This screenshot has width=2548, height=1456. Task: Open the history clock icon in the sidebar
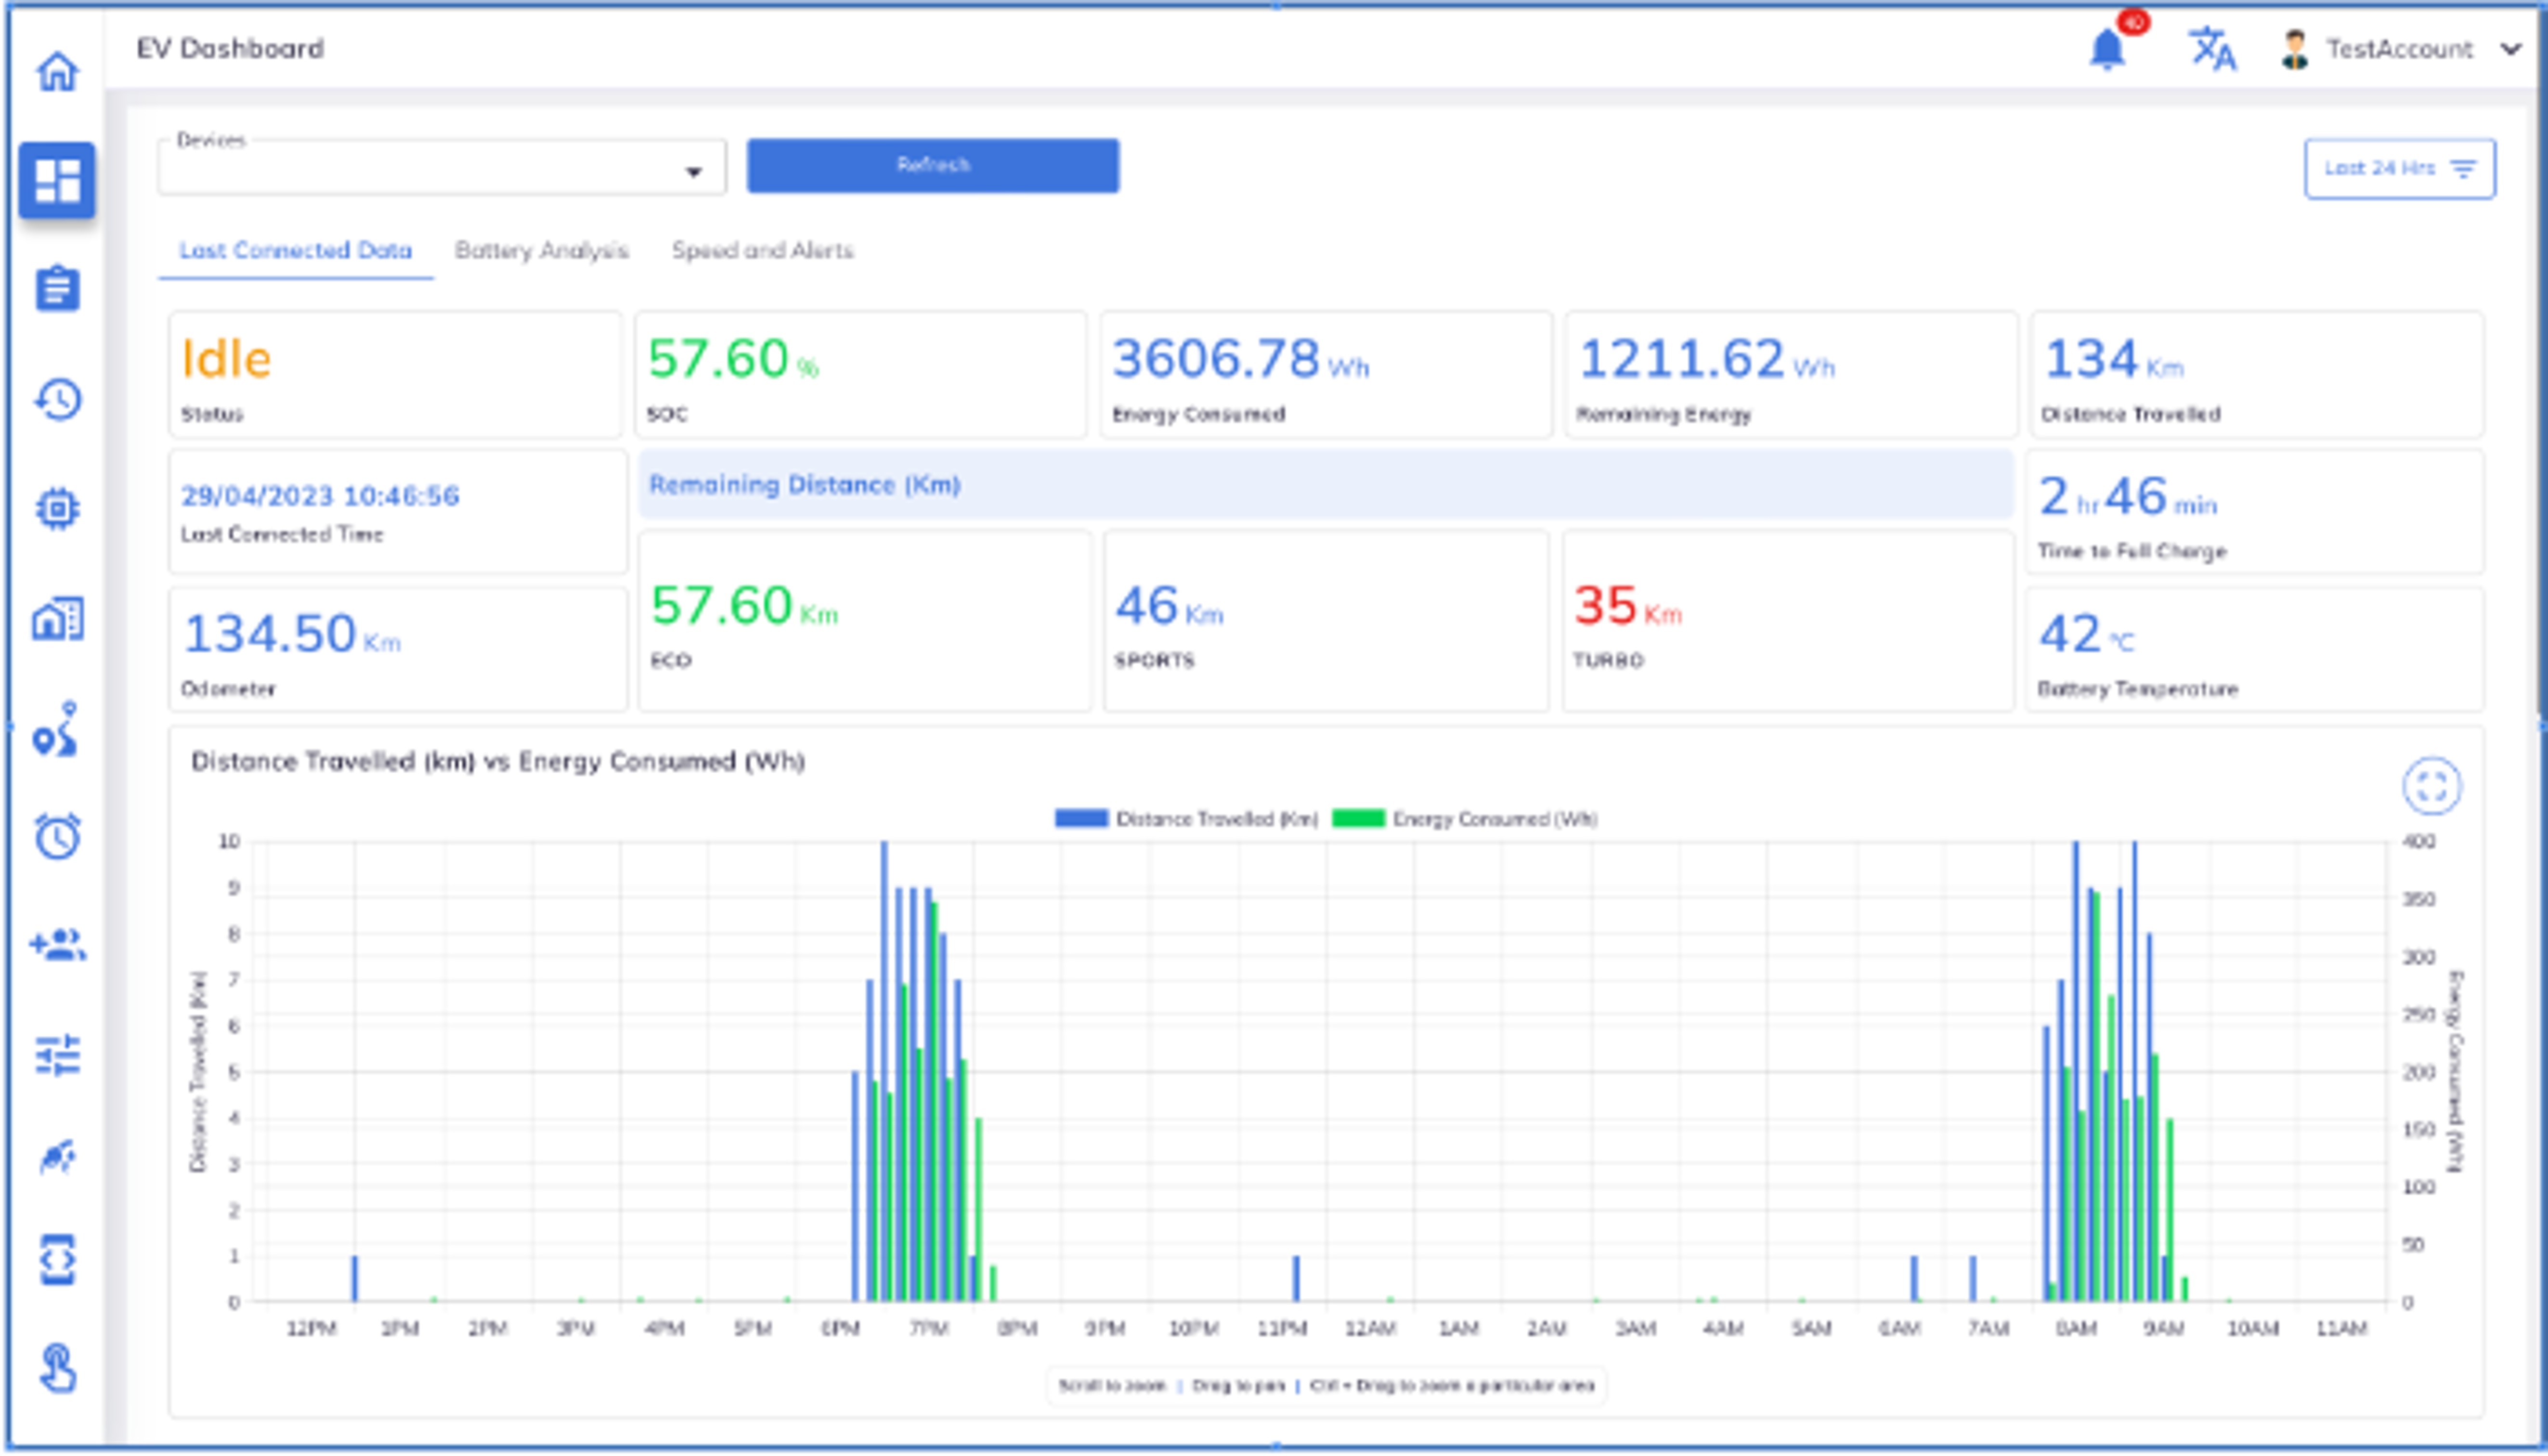(57, 399)
